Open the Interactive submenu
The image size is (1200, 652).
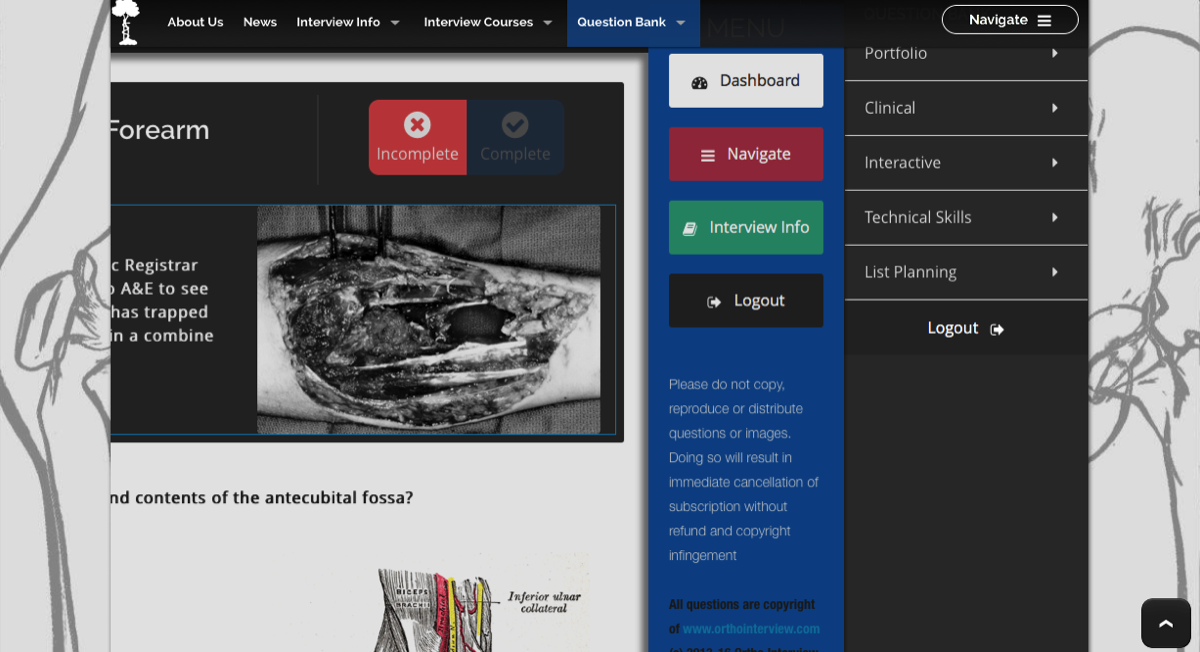coord(966,163)
